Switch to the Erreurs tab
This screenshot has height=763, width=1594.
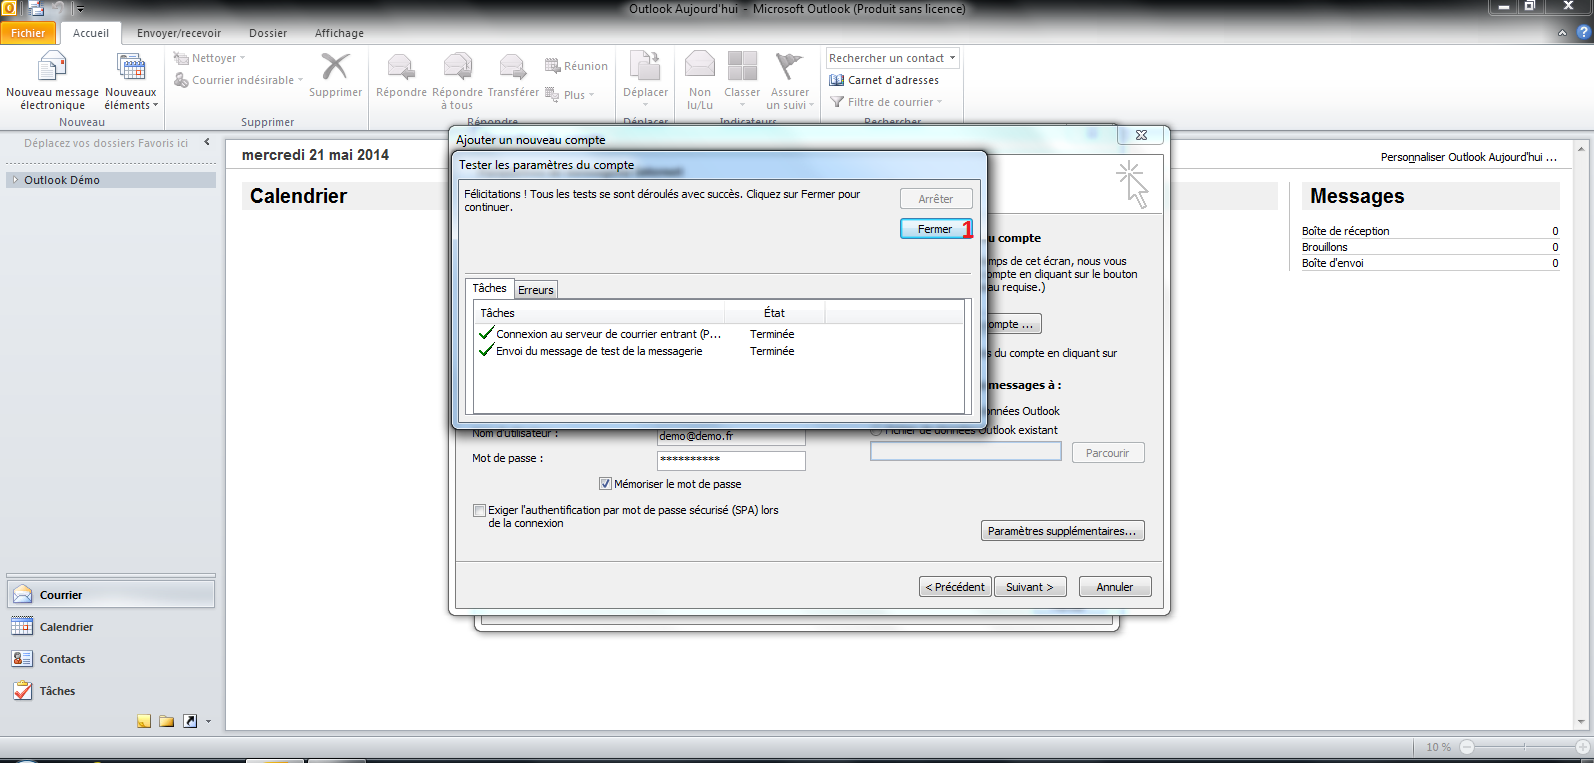click(536, 290)
